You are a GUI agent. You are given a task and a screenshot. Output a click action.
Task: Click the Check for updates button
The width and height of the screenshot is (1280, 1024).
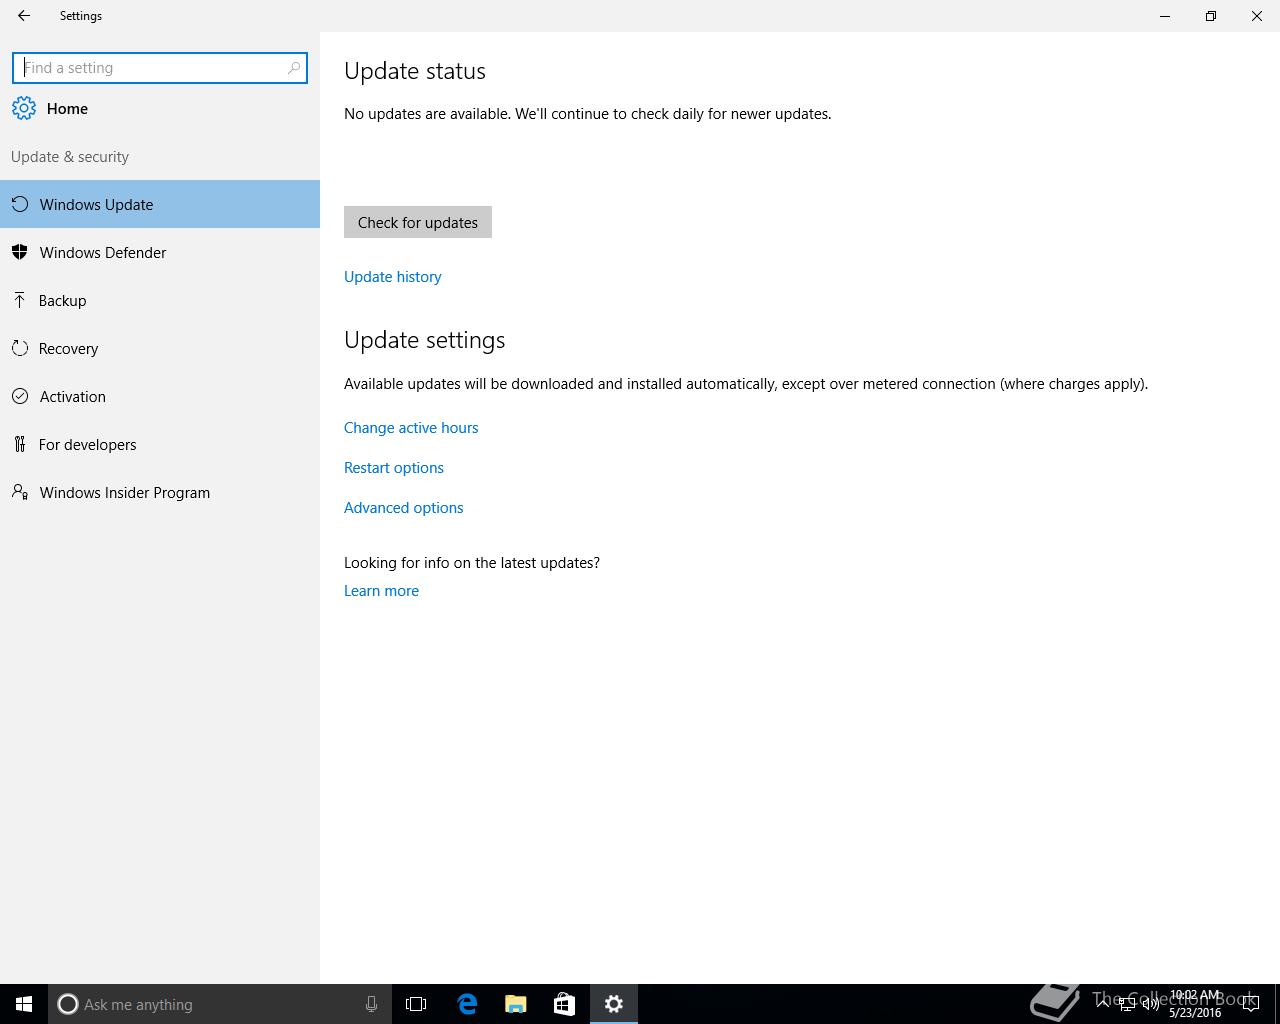pos(418,222)
